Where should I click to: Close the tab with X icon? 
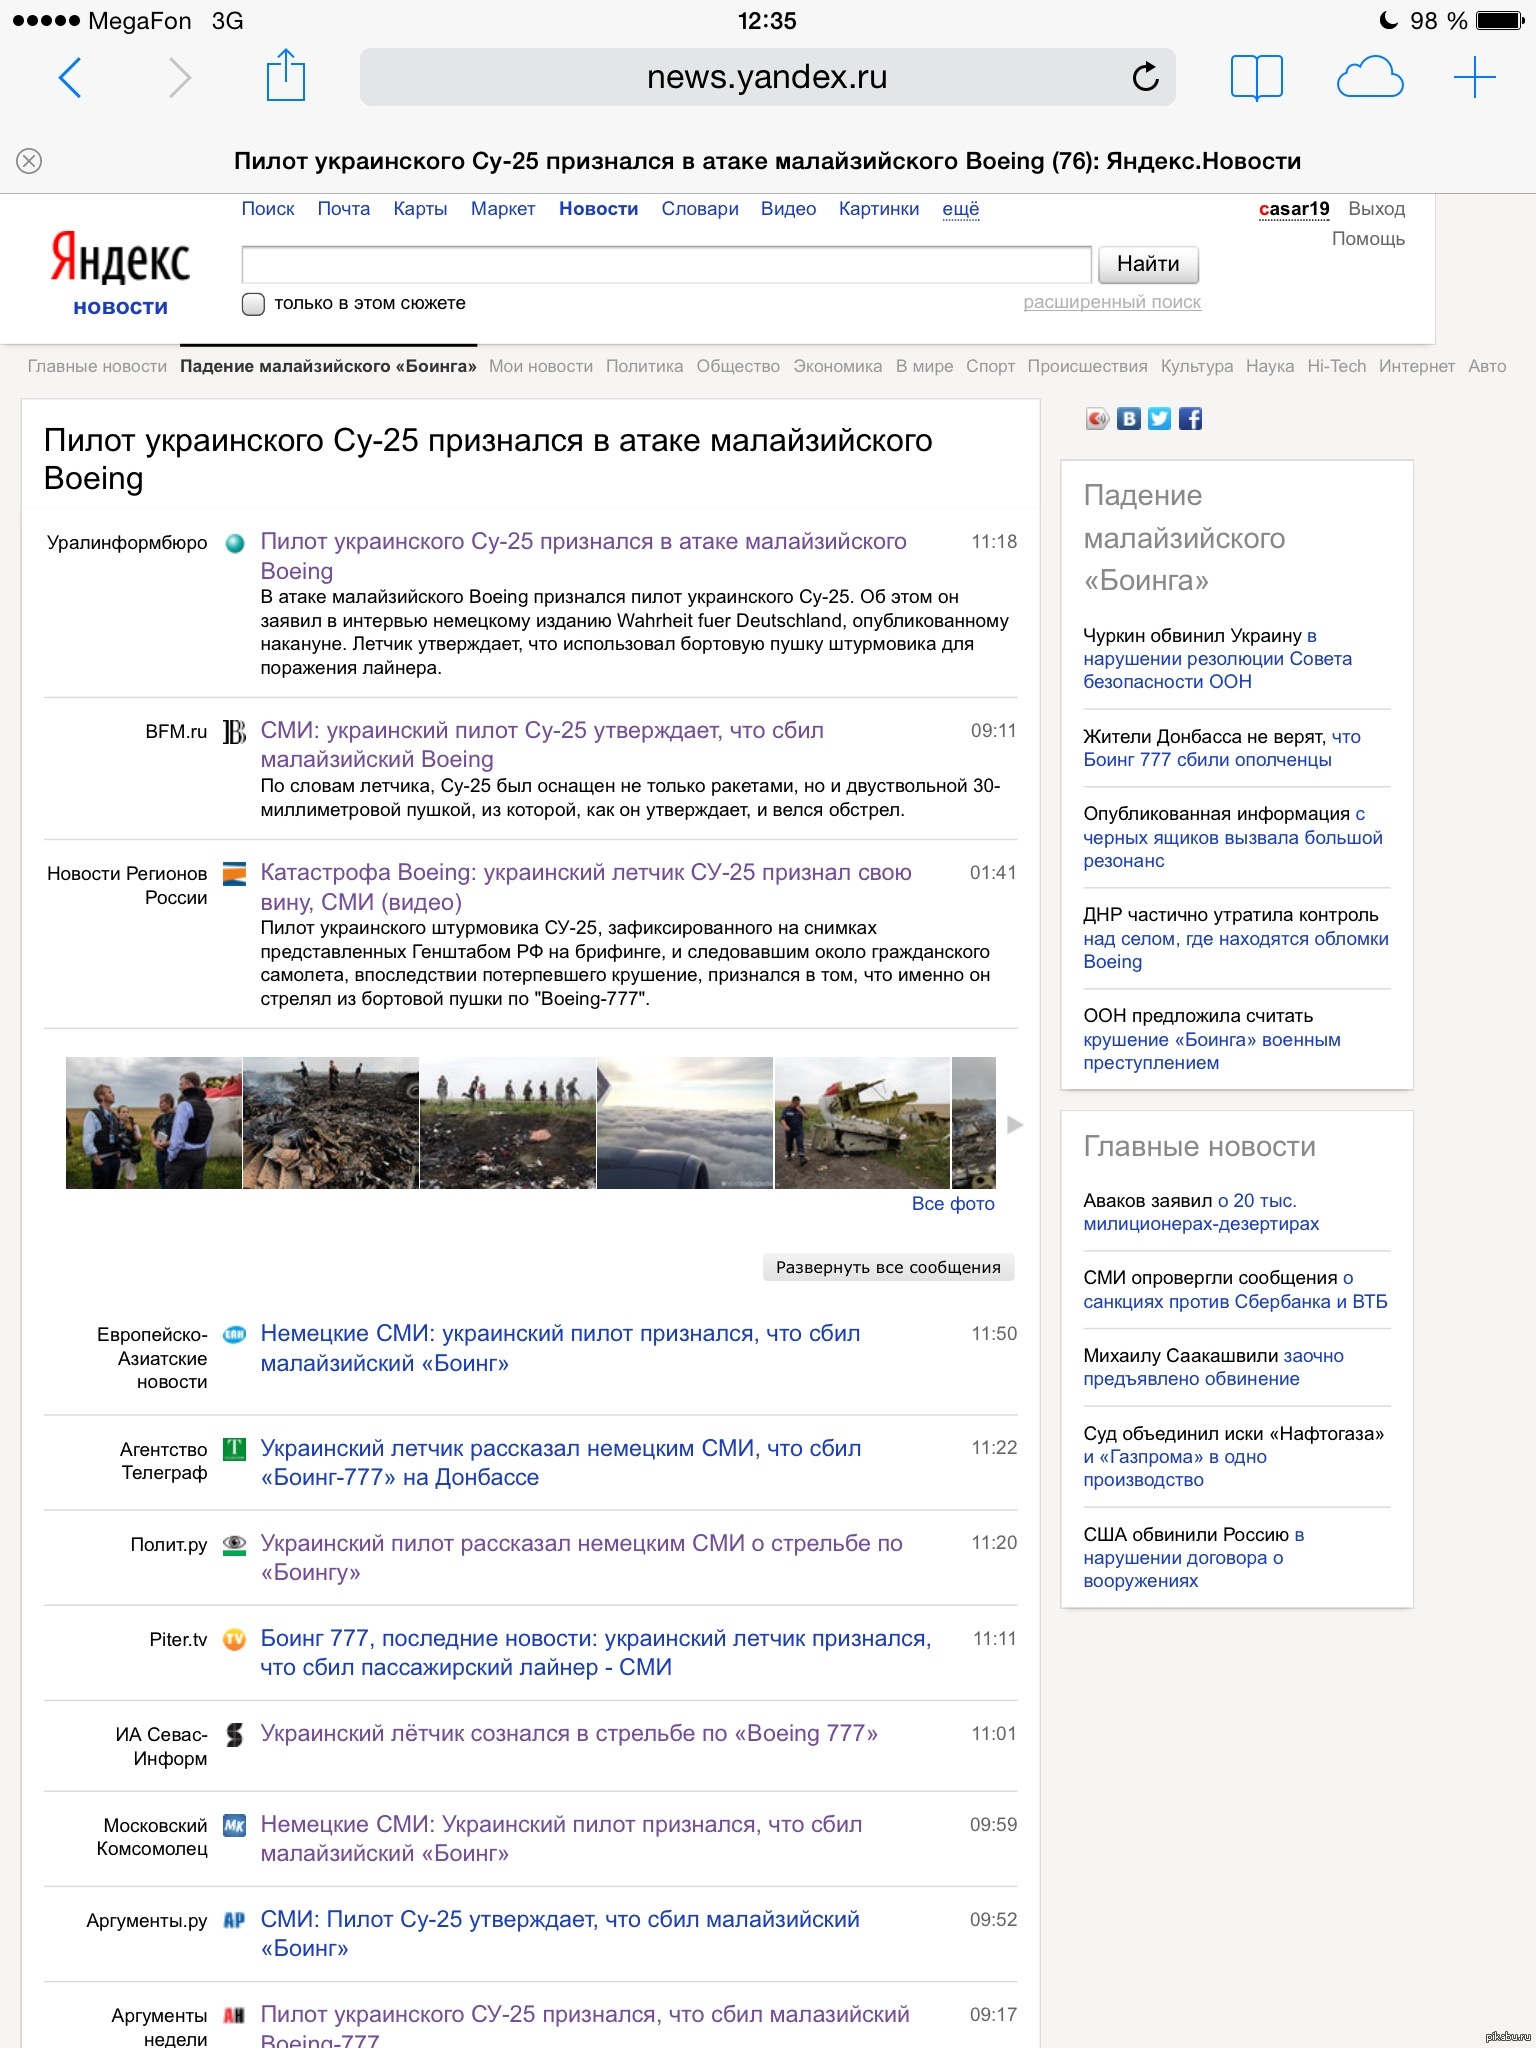29,161
